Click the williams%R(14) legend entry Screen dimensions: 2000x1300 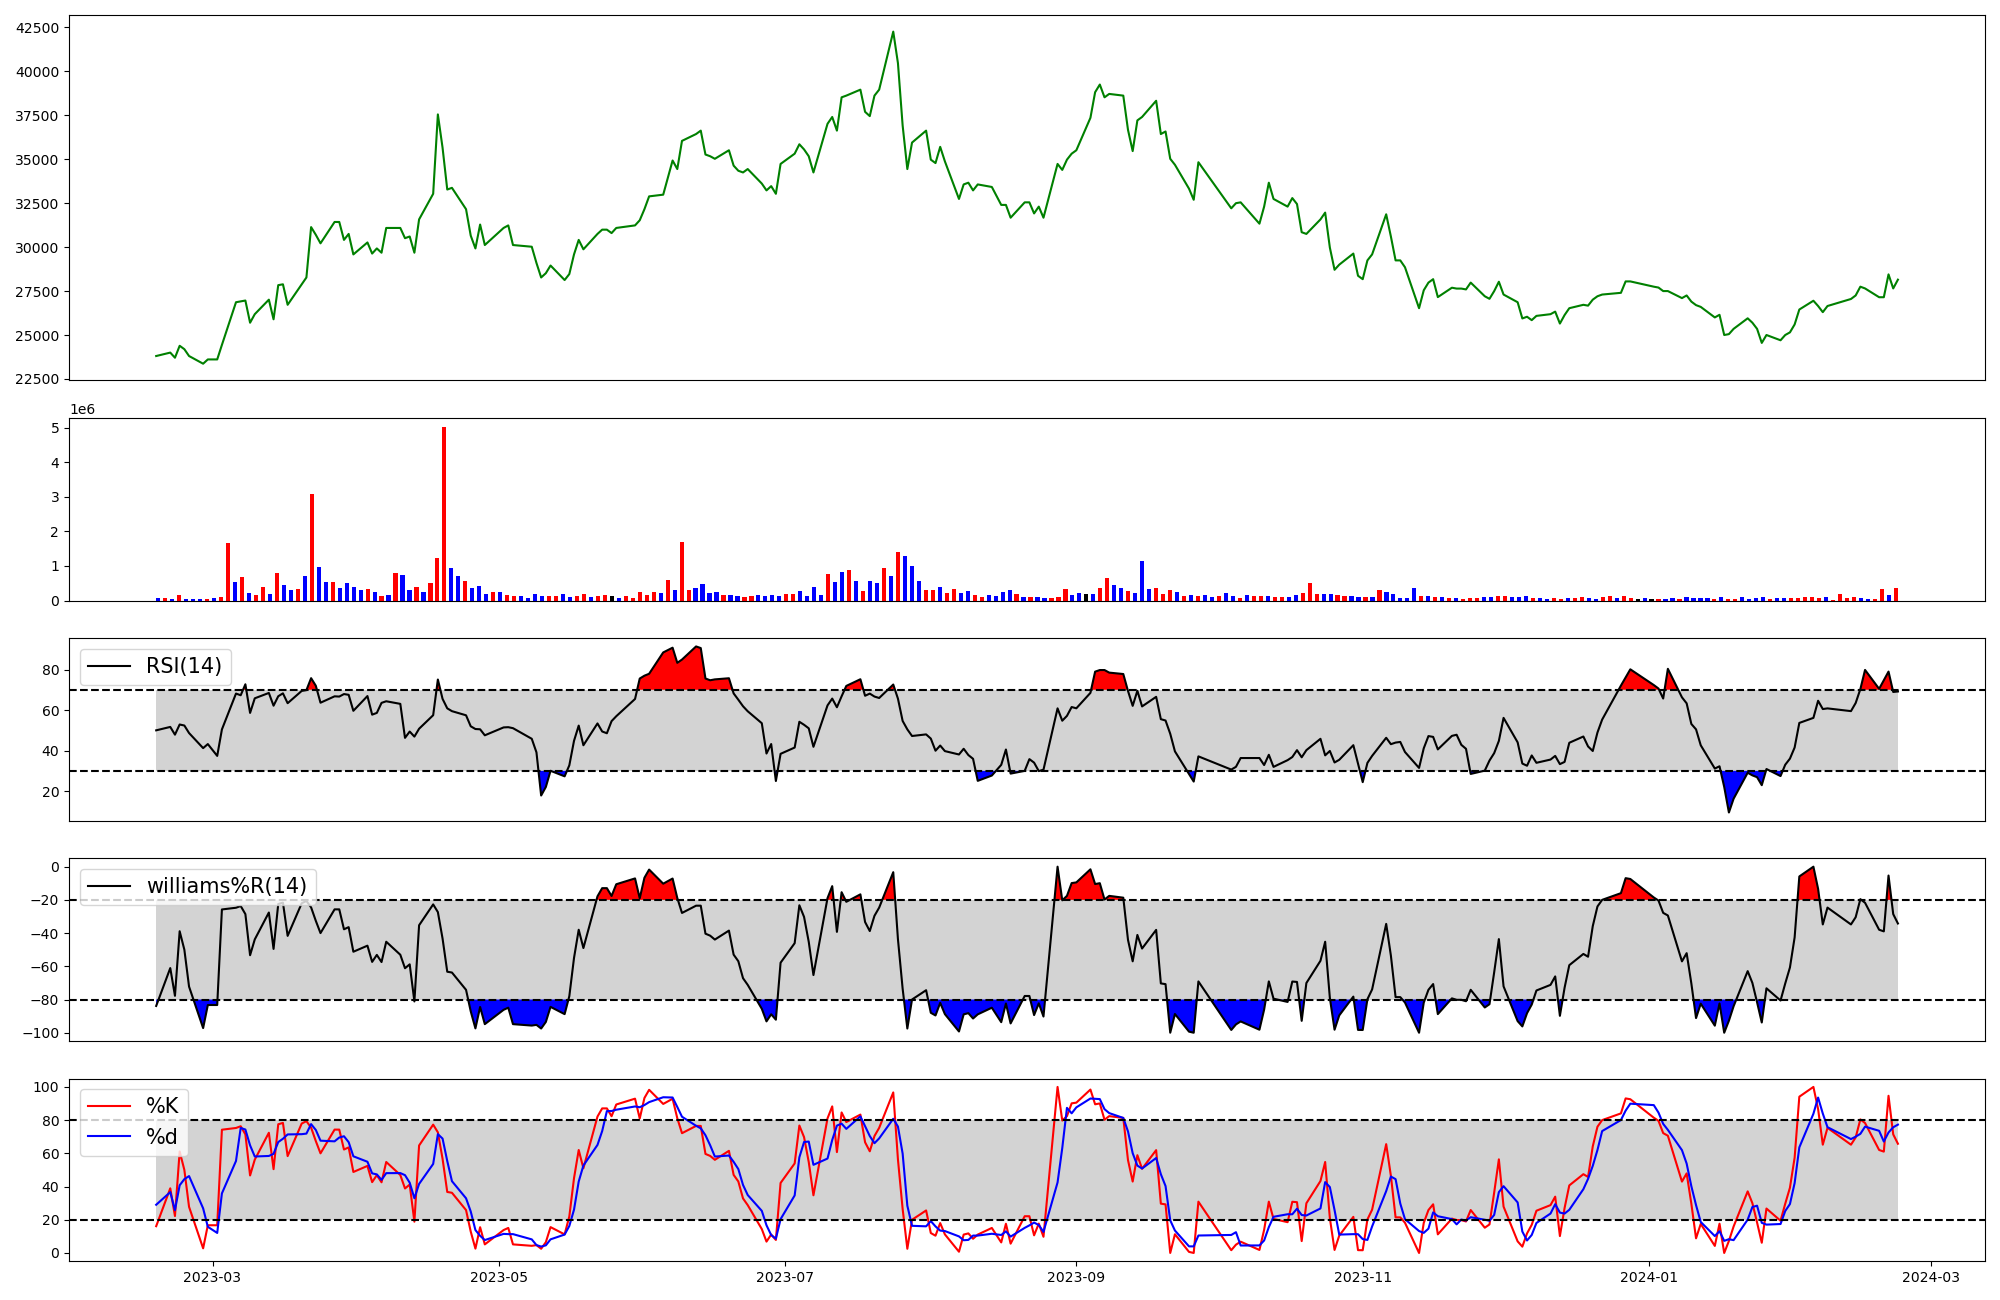226,886
